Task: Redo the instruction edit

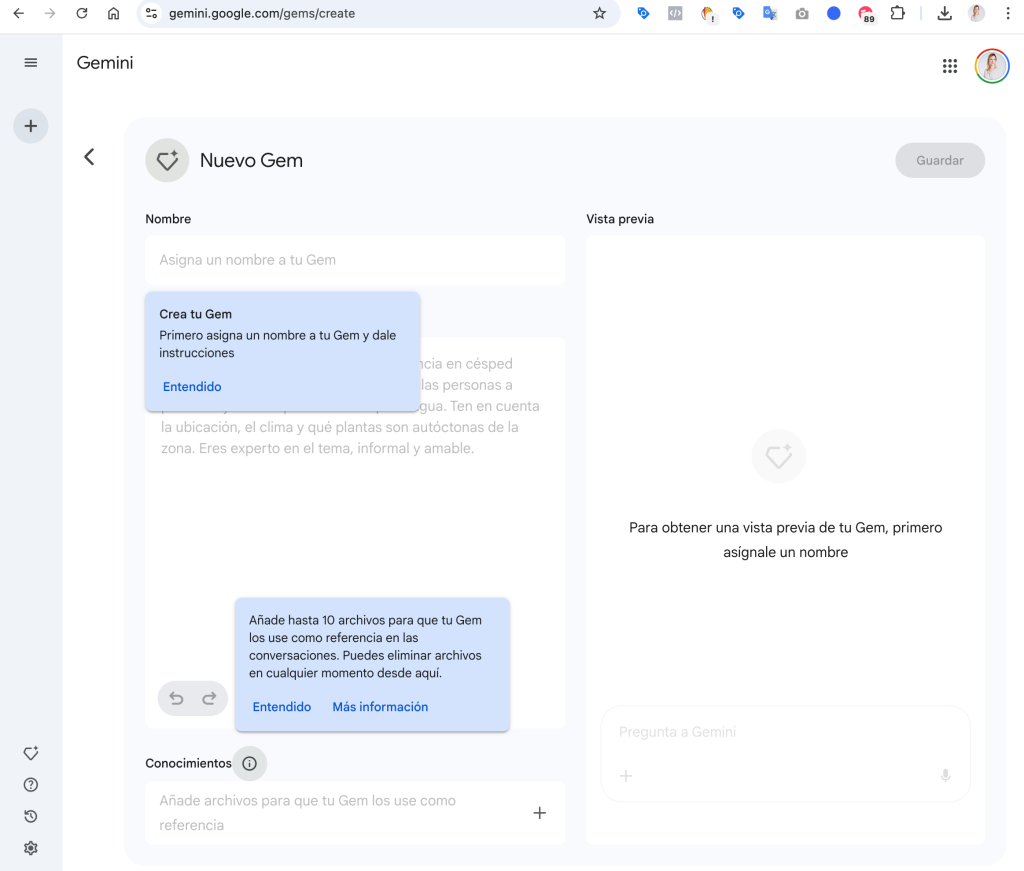Action: [209, 699]
